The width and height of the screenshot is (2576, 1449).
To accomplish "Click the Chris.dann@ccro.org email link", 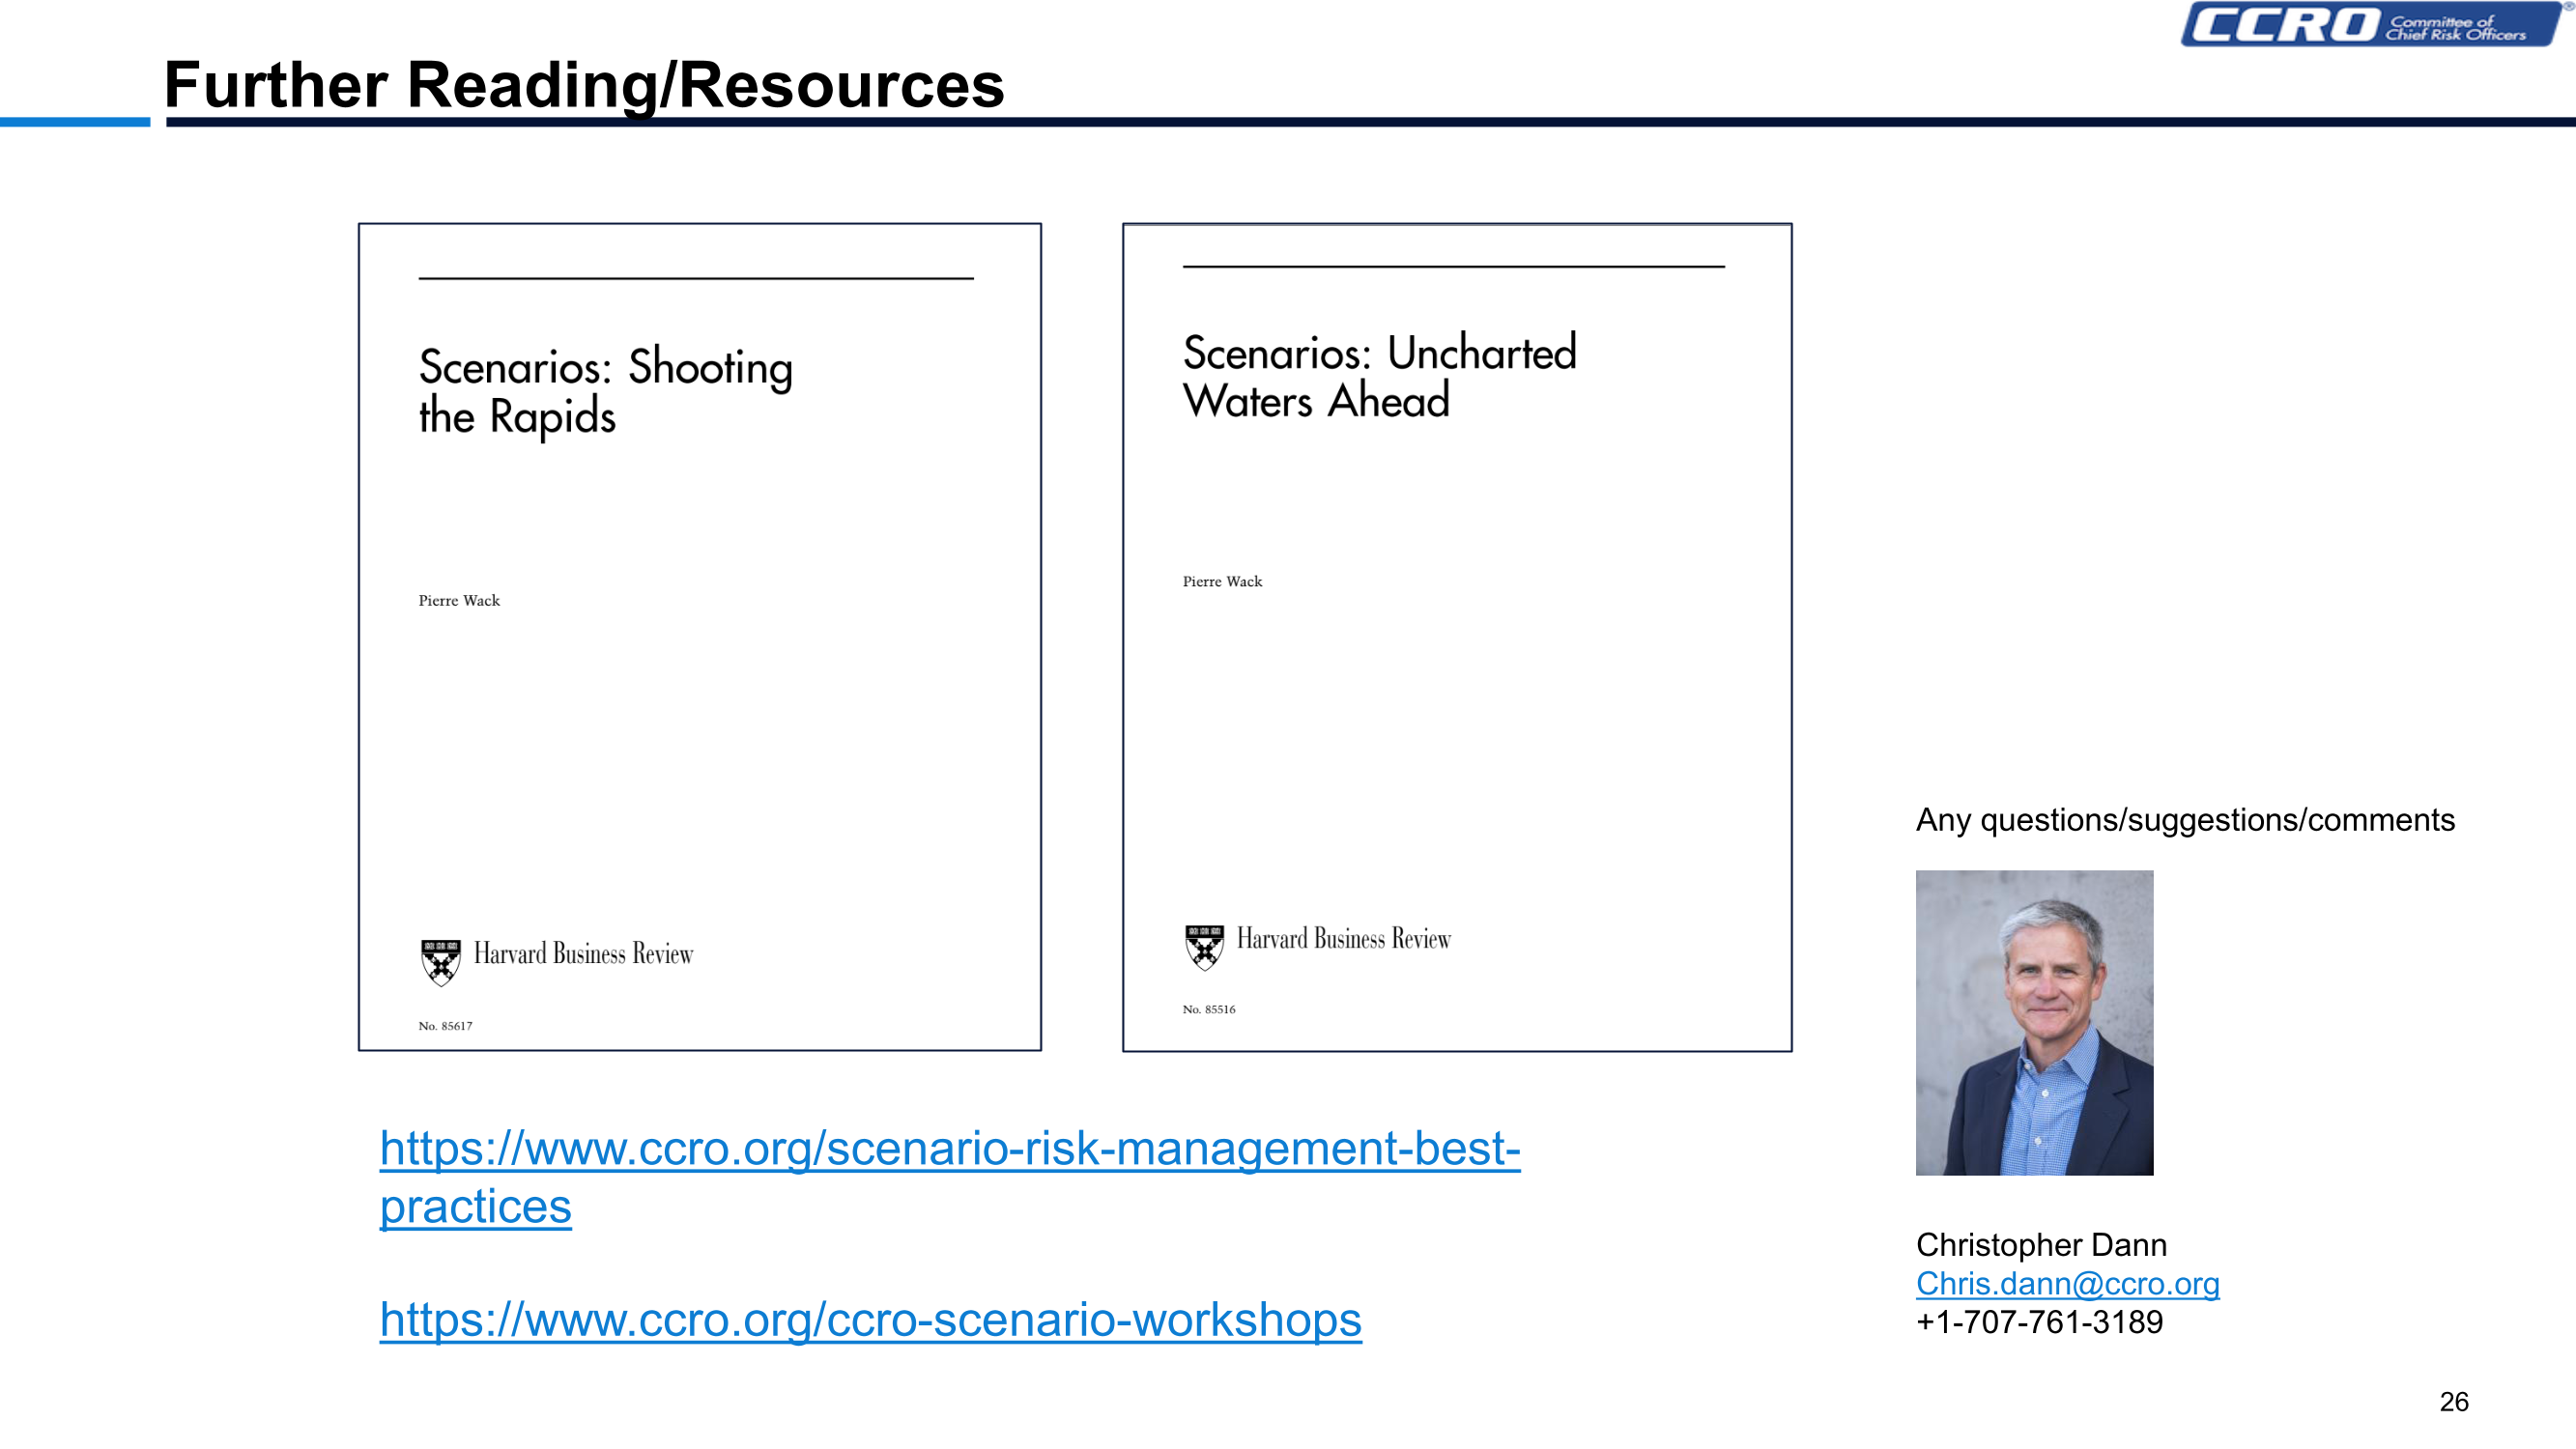I will pyautogui.click(x=2067, y=1283).
